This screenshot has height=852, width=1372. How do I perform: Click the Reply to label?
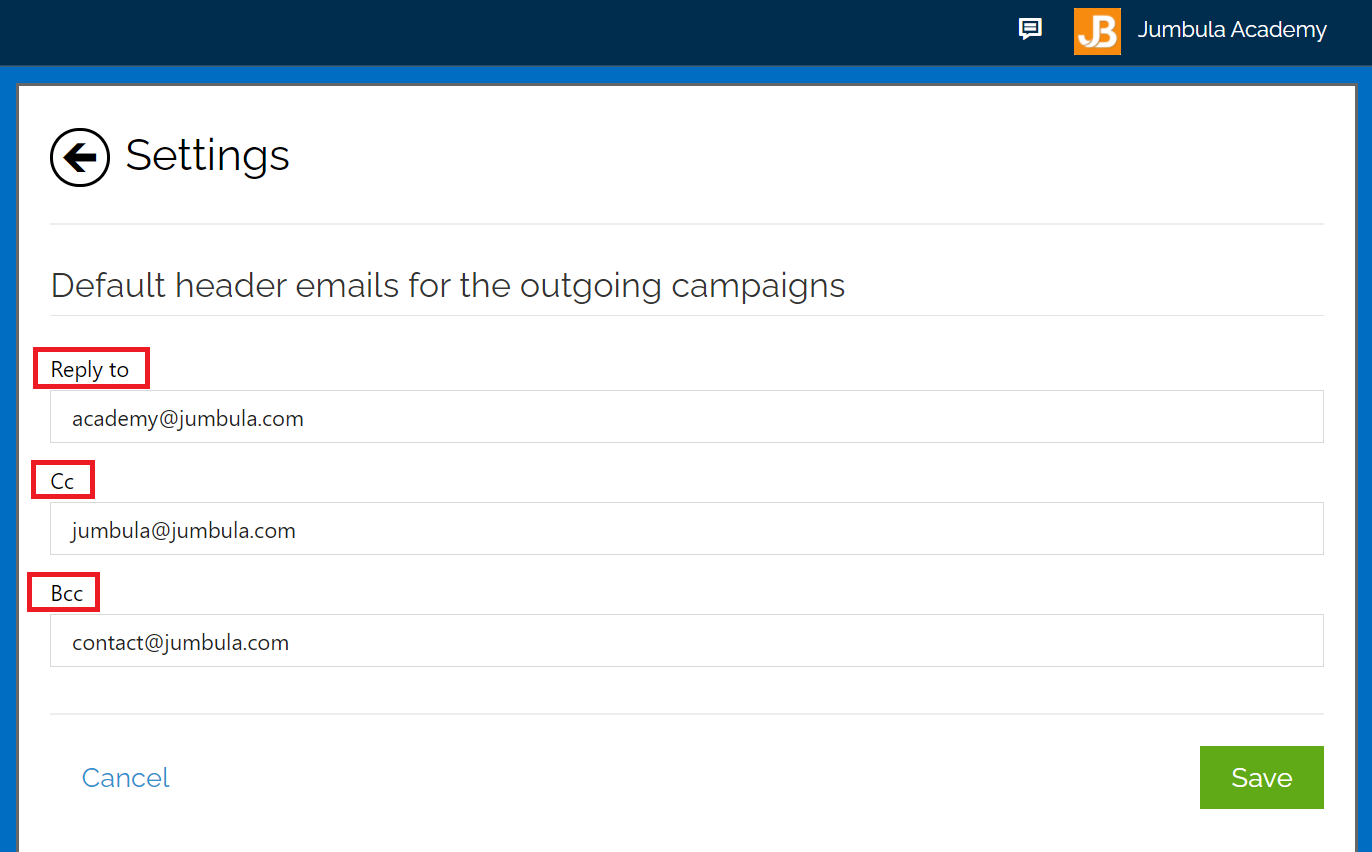[90, 369]
